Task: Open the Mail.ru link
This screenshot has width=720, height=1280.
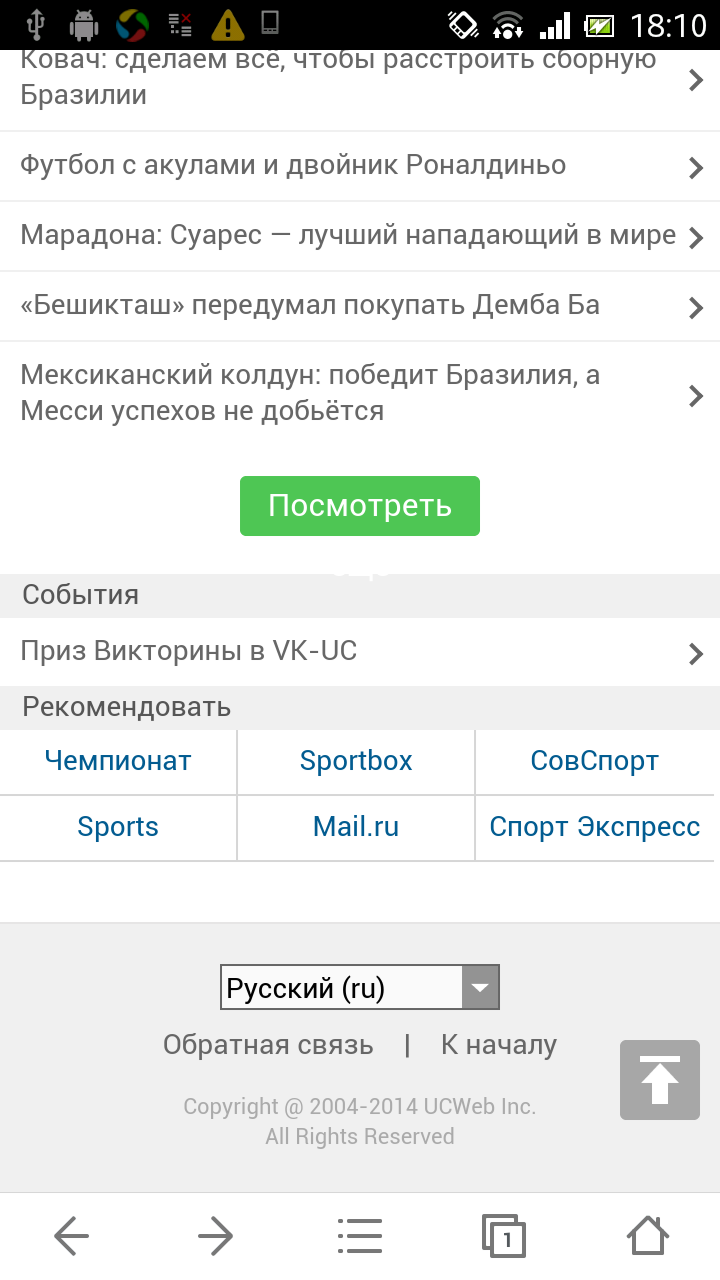Action: [356, 827]
